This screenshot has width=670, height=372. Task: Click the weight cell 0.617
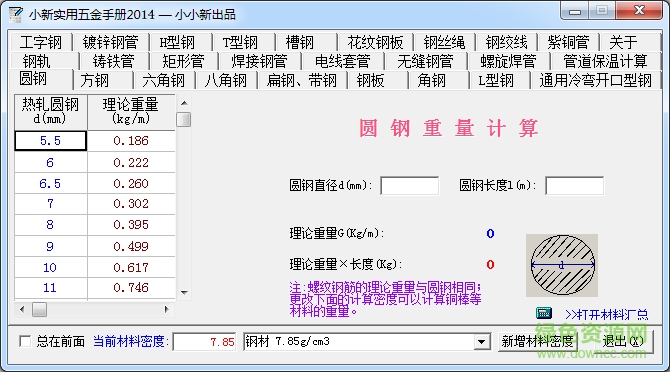click(x=131, y=267)
